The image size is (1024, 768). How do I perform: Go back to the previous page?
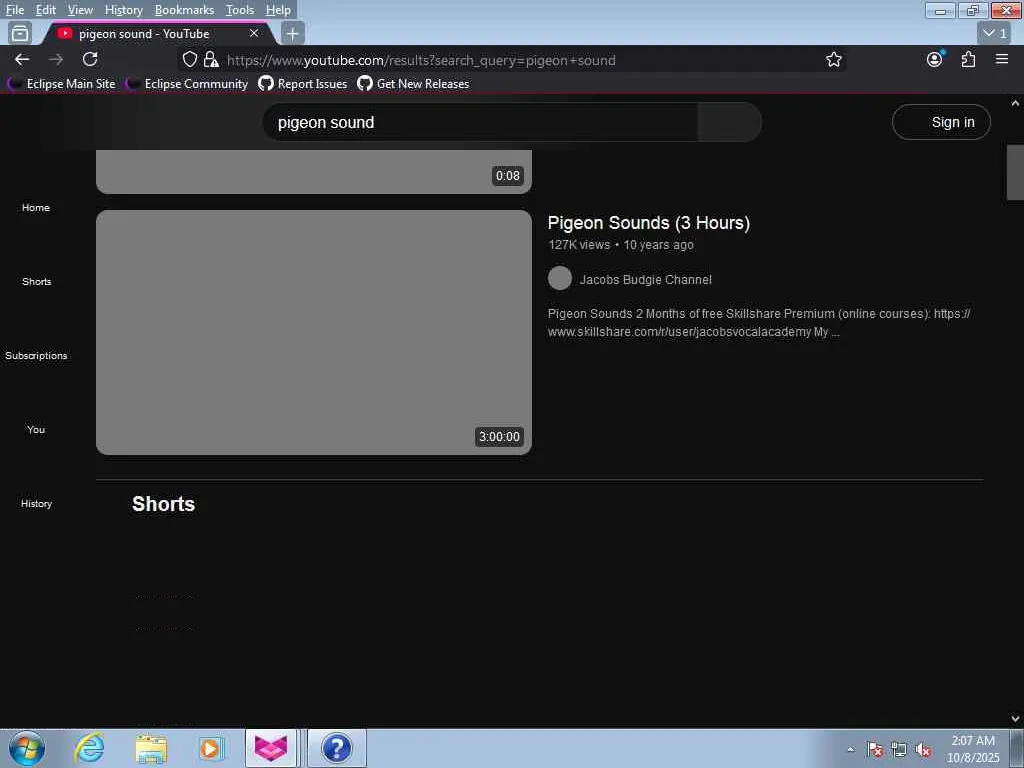[x=22, y=59]
